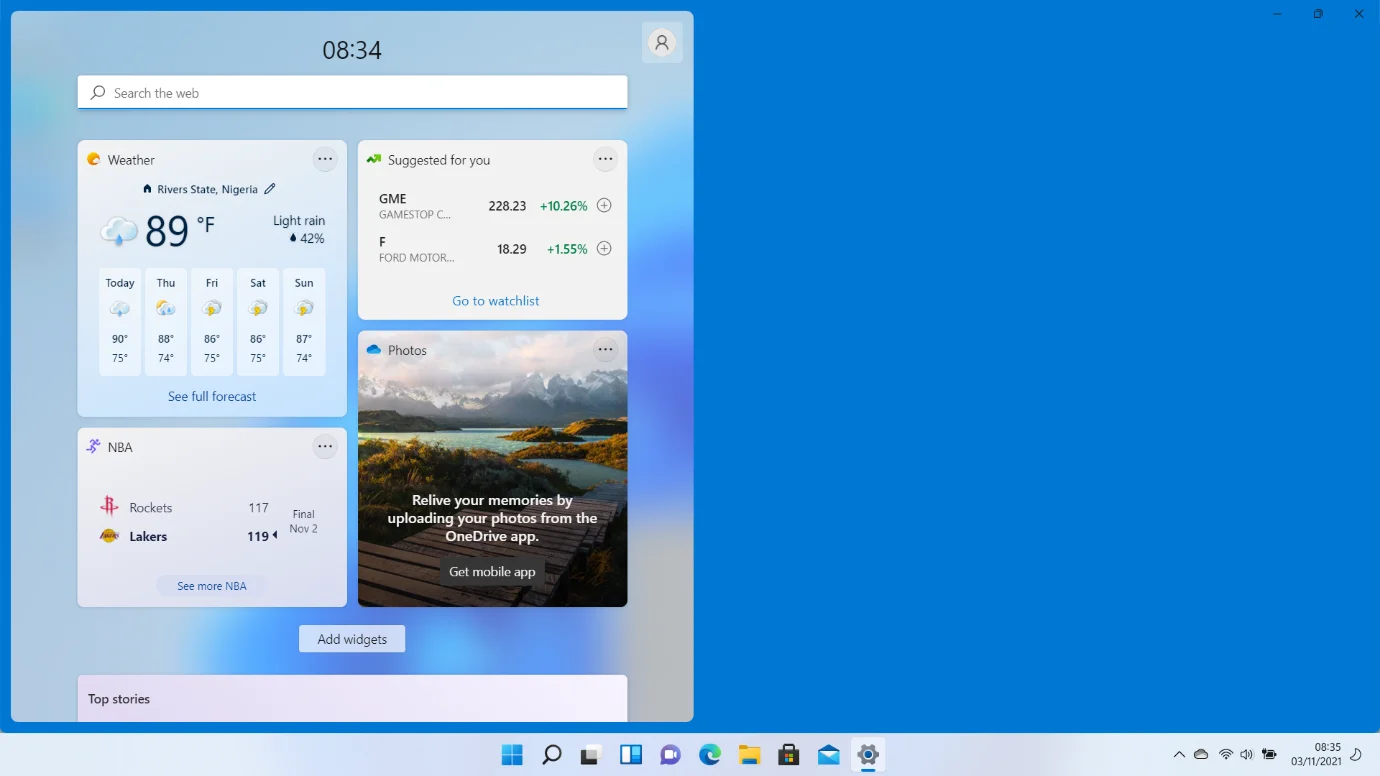The width and height of the screenshot is (1380, 776).
Task: Click the +1.55% change value
Action: (567, 249)
